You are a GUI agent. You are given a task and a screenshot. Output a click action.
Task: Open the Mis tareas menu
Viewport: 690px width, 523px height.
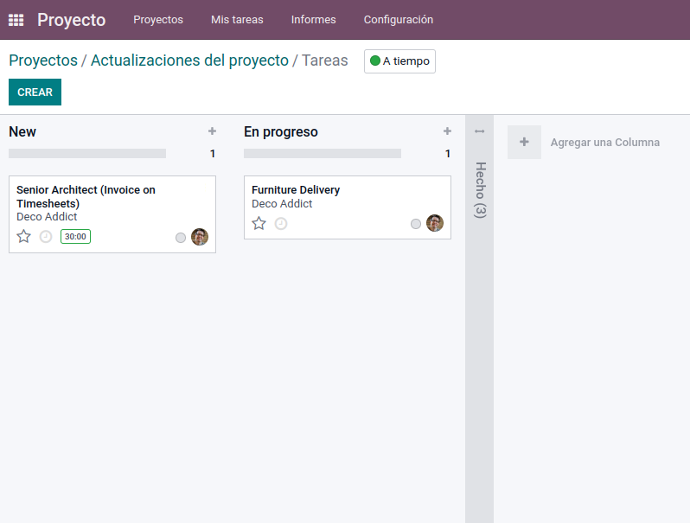click(x=237, y=20)
